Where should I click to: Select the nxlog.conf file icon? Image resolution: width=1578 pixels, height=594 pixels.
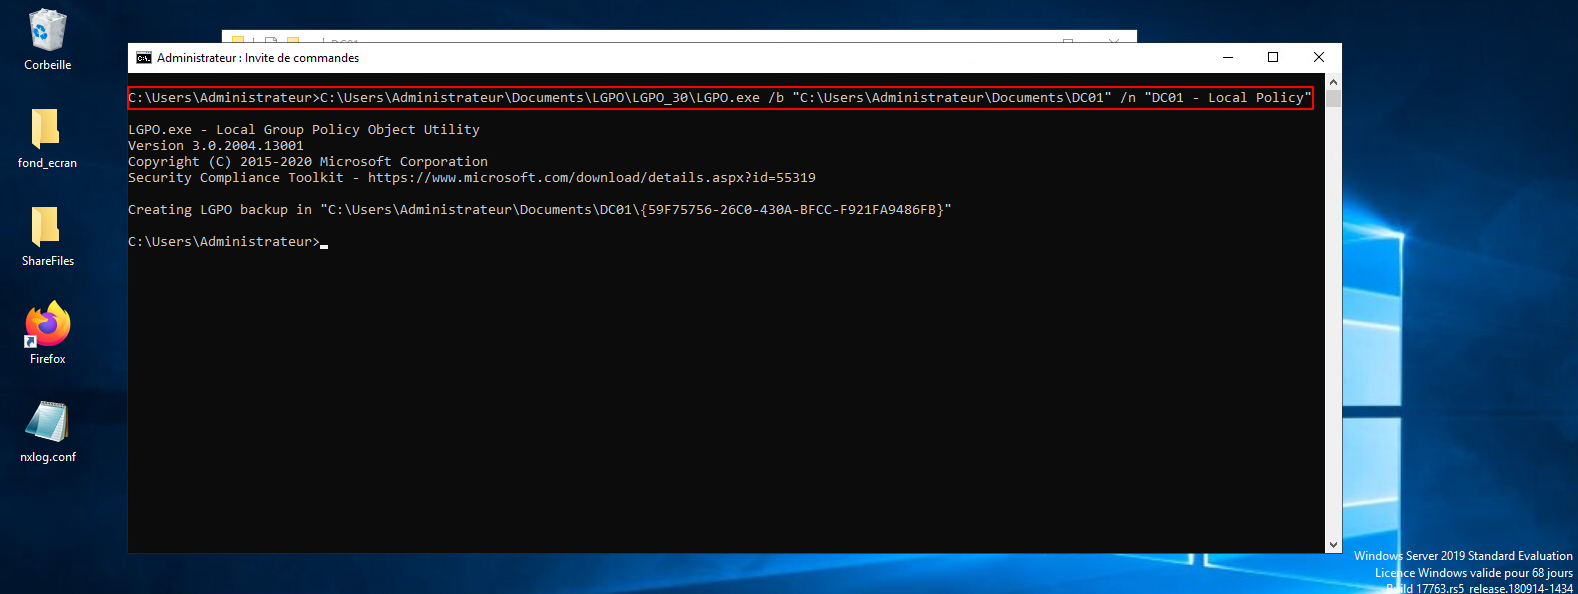pyautogui.click(x=47, y=423)
